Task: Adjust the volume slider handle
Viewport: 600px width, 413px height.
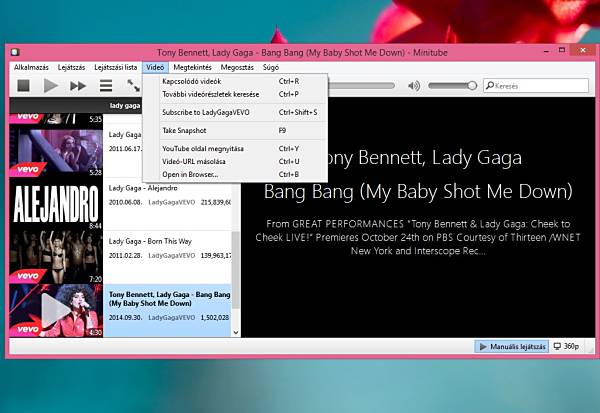Action: click(x=472, y=85)
